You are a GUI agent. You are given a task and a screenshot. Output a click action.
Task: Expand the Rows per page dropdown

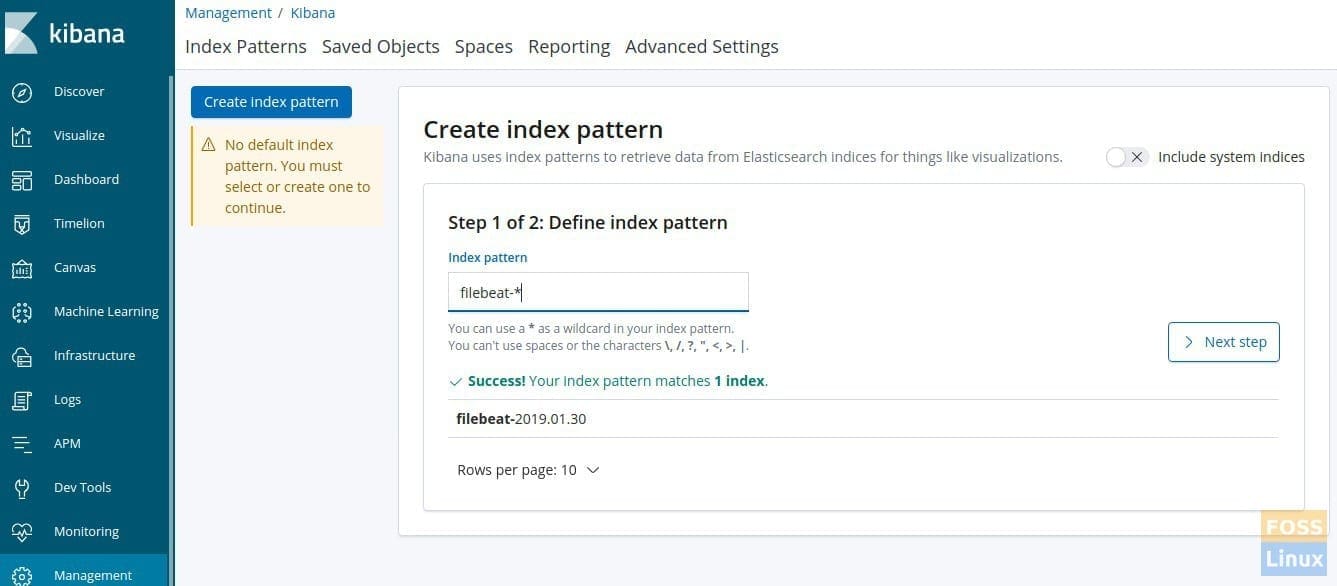point(528,470)
